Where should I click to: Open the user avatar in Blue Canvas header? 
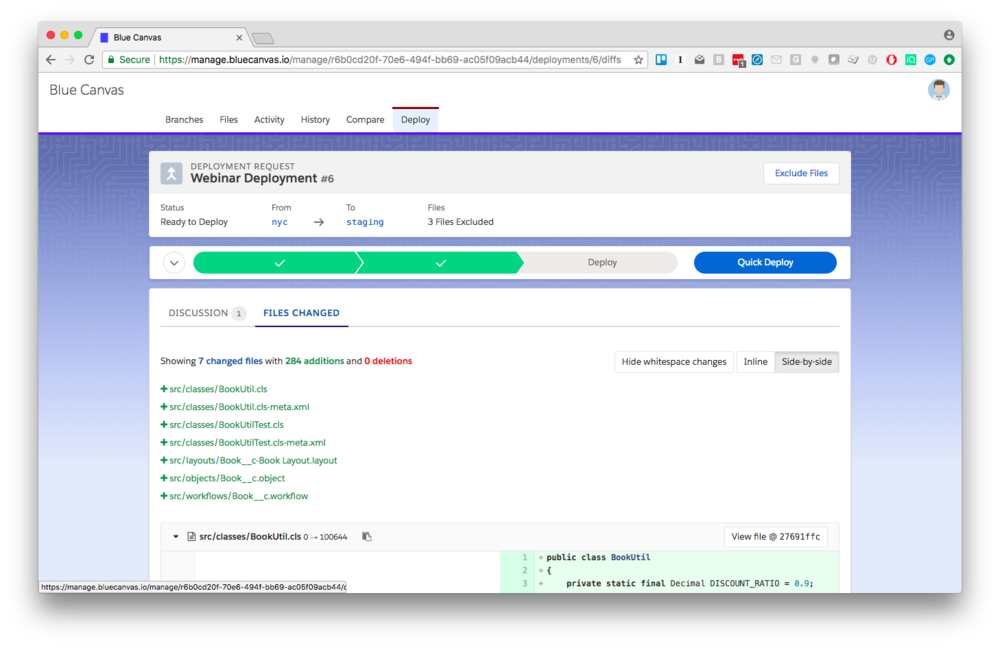tap(939, 90)
